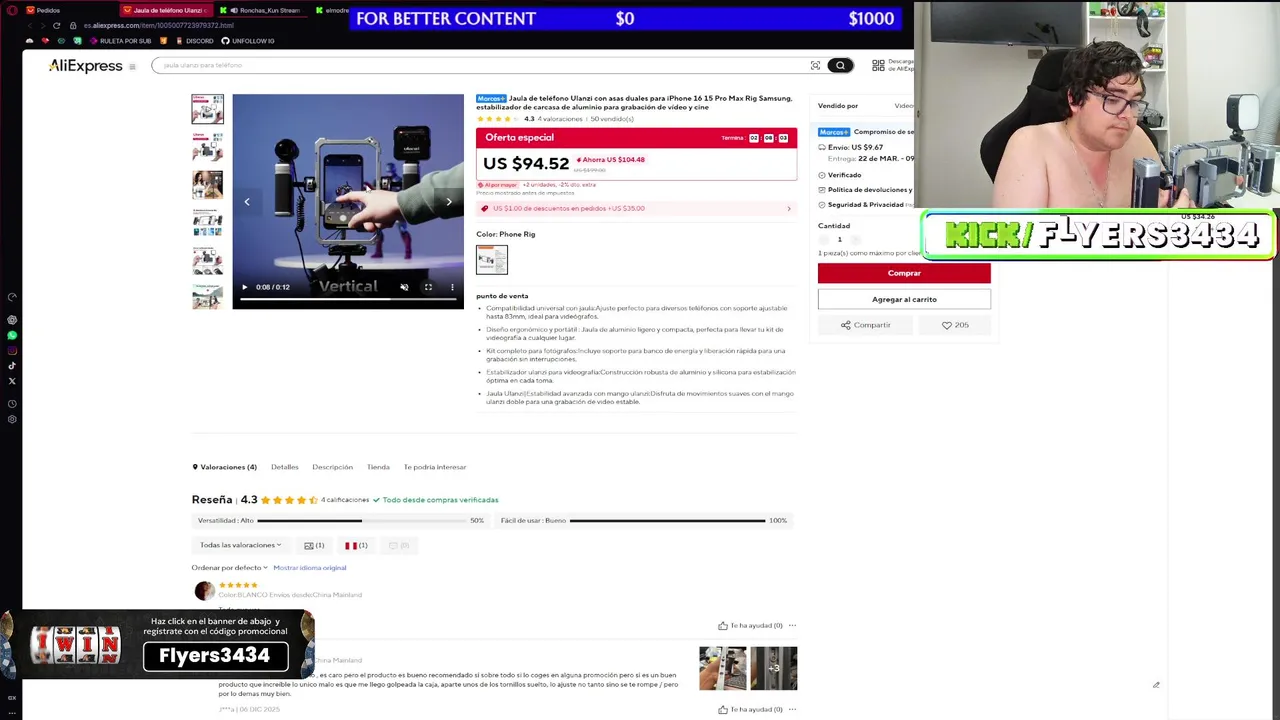The width and height of the screenshot is (1280, 720).
Task: Open the video more-options three dots
Action: point(452,287)
